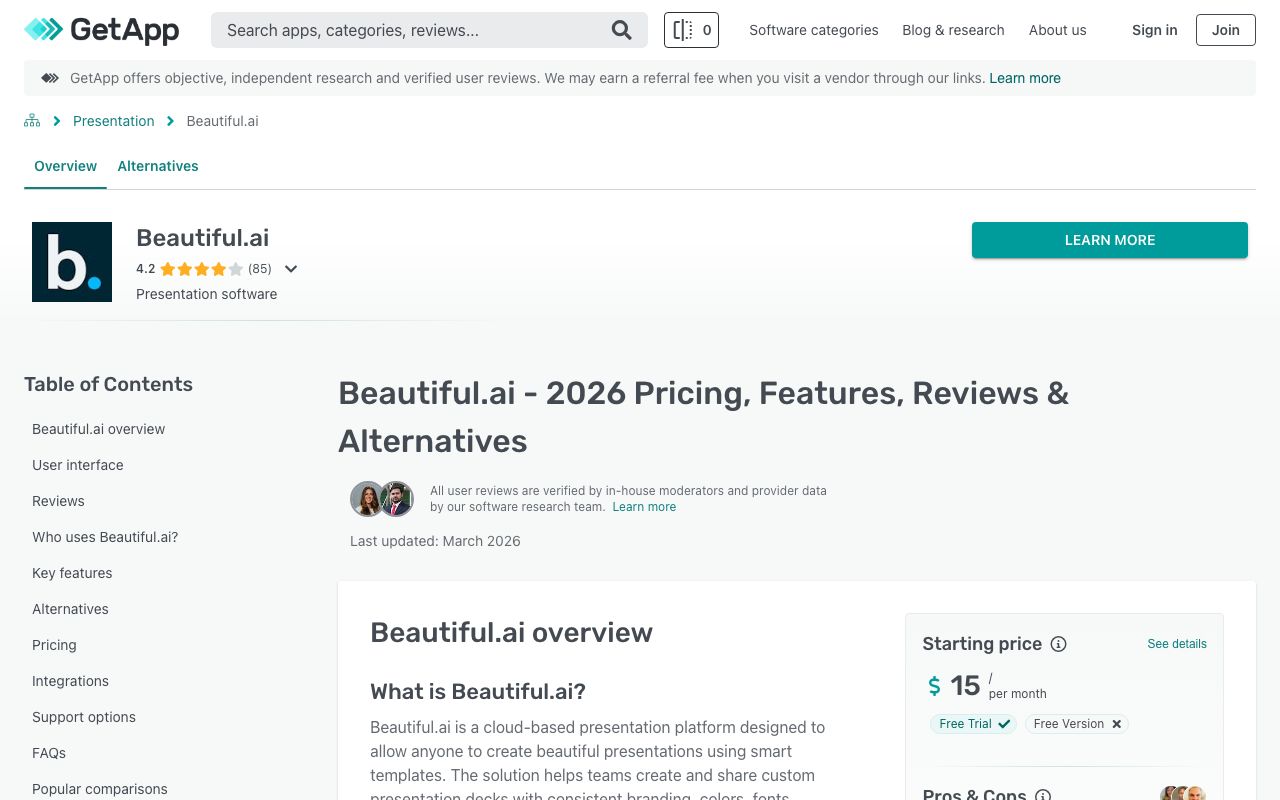Click See details for starting price
Viewport: 1280px width, 800px height.
1177,644
